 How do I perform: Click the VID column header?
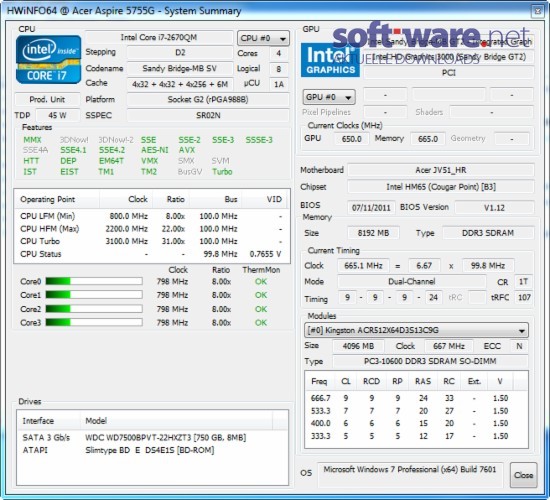tap(265, 199)
